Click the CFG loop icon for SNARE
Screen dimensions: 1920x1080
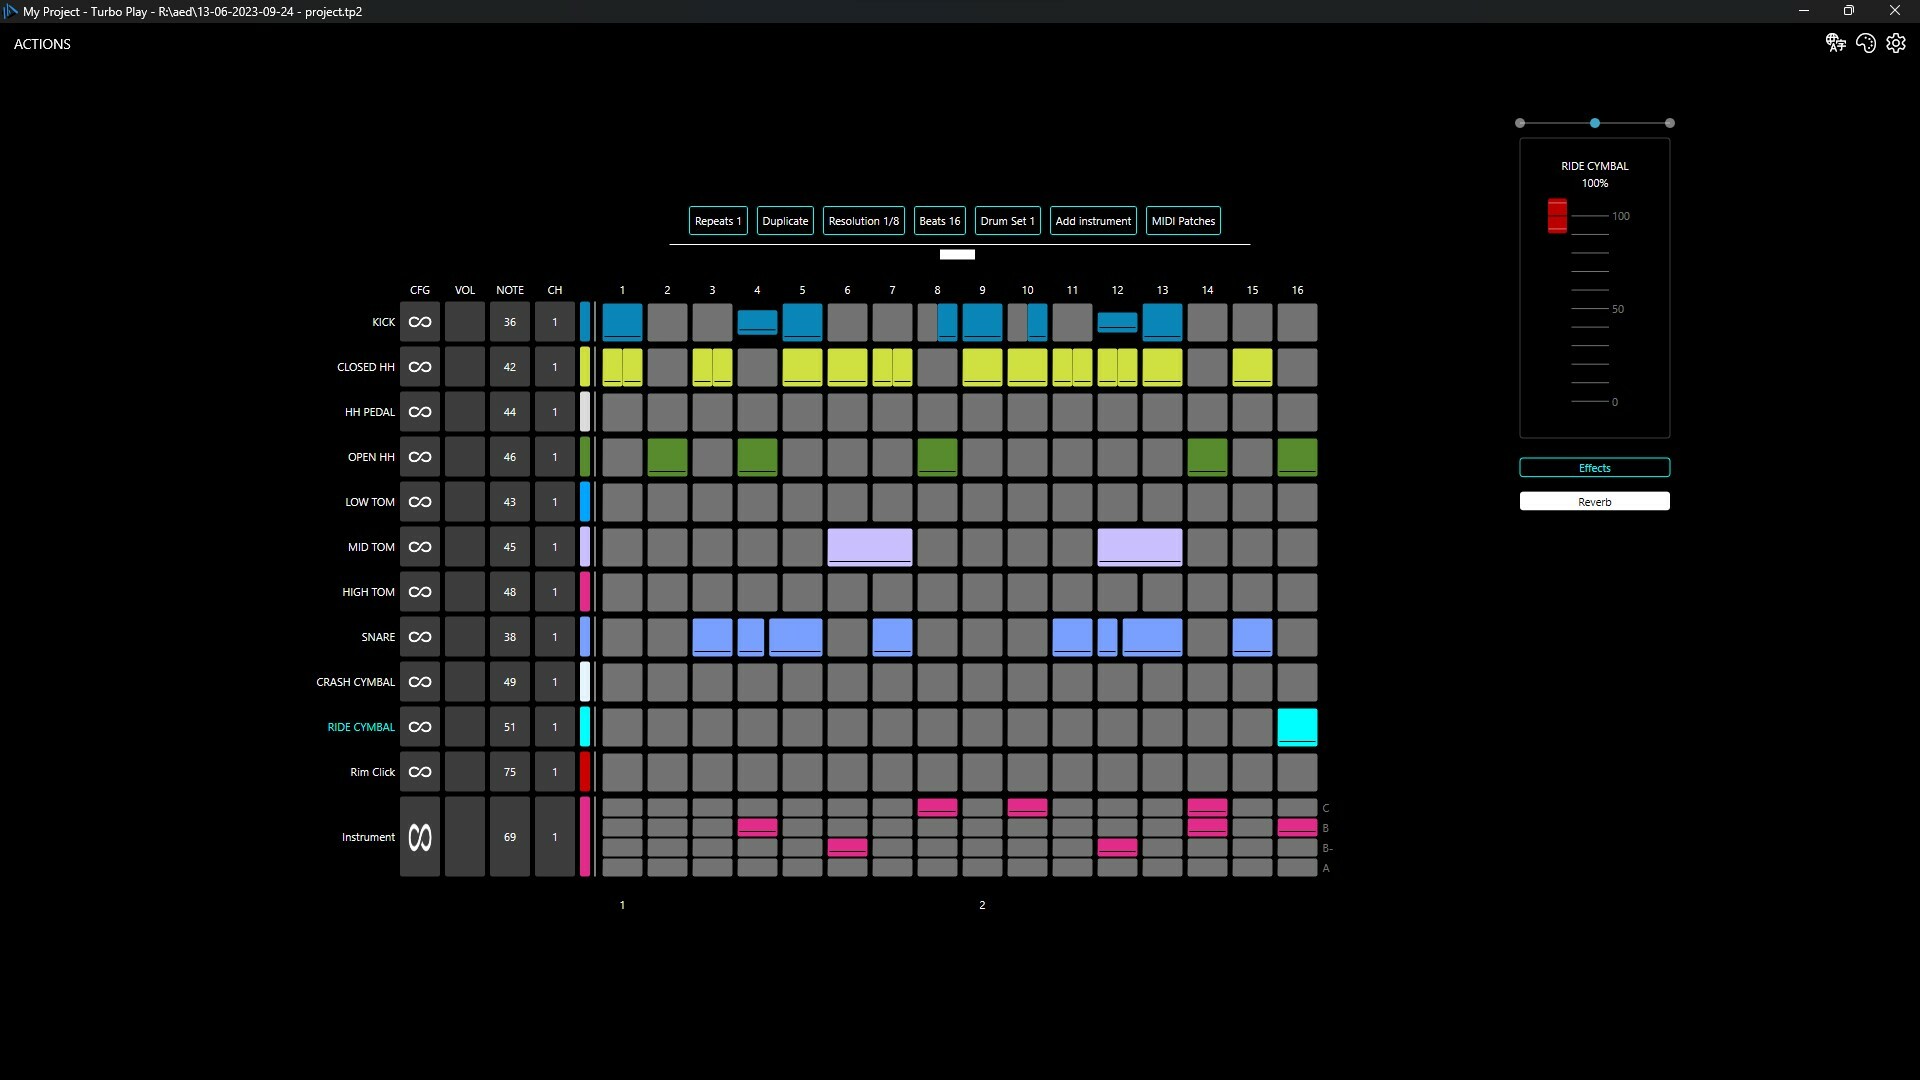point(419,637)
